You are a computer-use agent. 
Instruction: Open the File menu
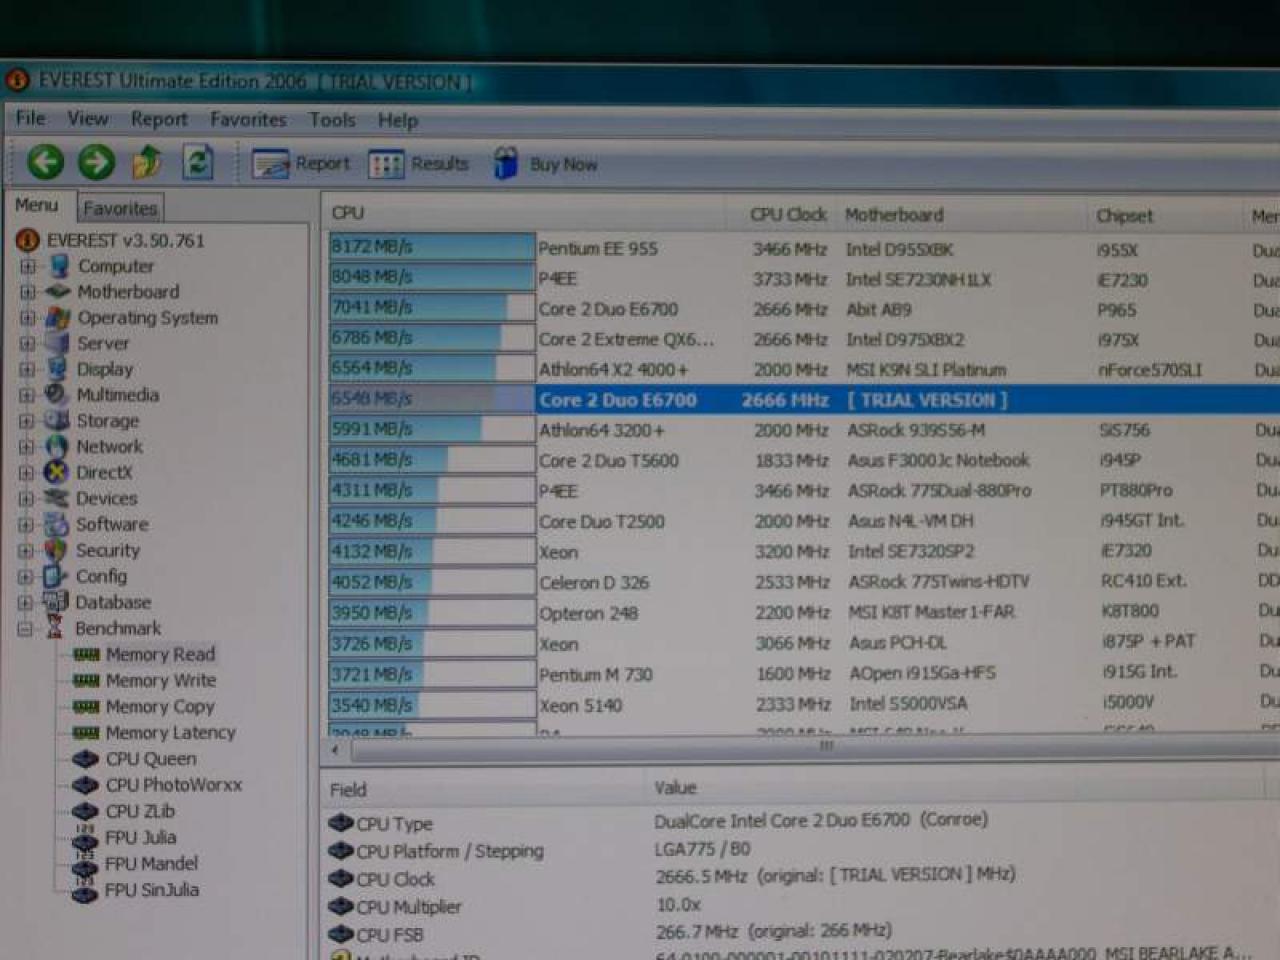tap(30, 119)
